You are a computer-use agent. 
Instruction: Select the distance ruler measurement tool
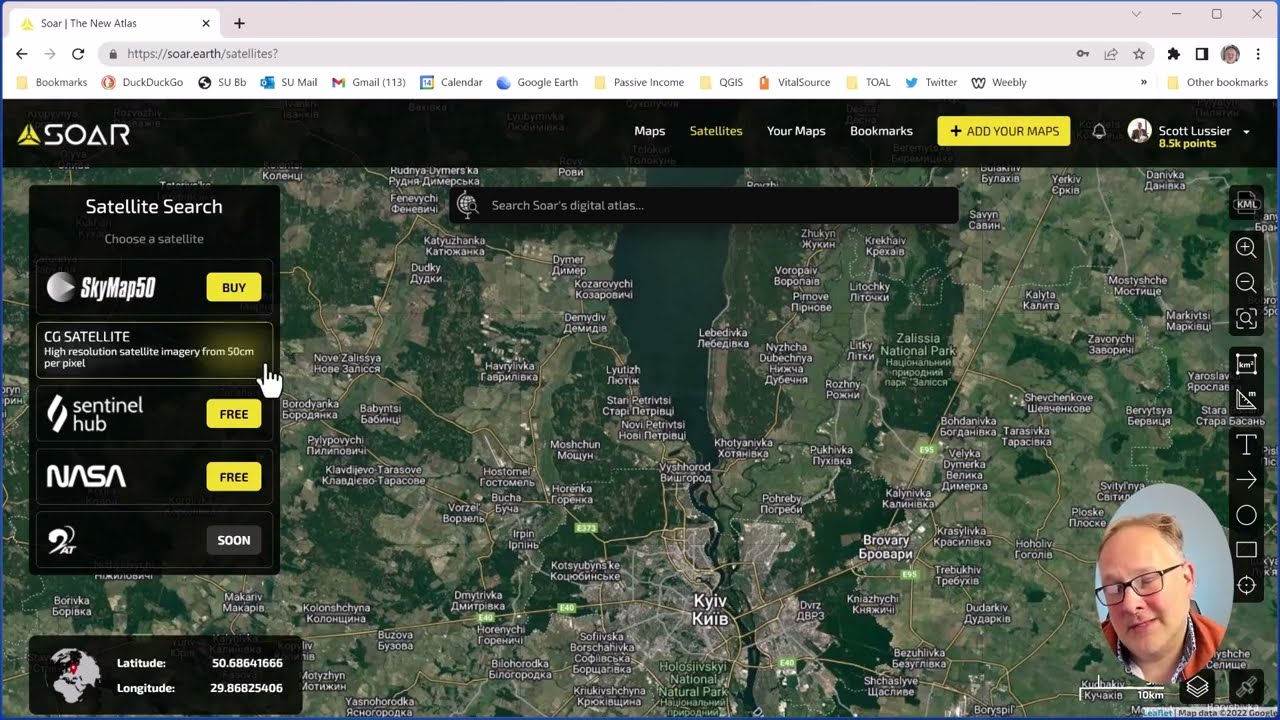(x=1246, y=400)
